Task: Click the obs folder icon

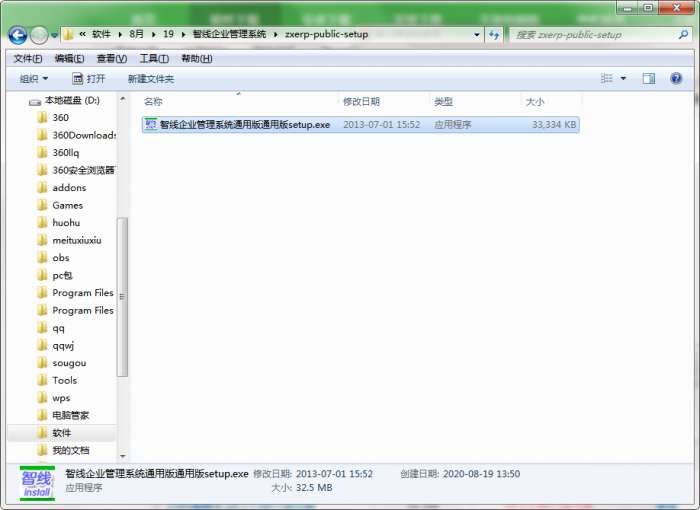Action: (x=42, y=258)
